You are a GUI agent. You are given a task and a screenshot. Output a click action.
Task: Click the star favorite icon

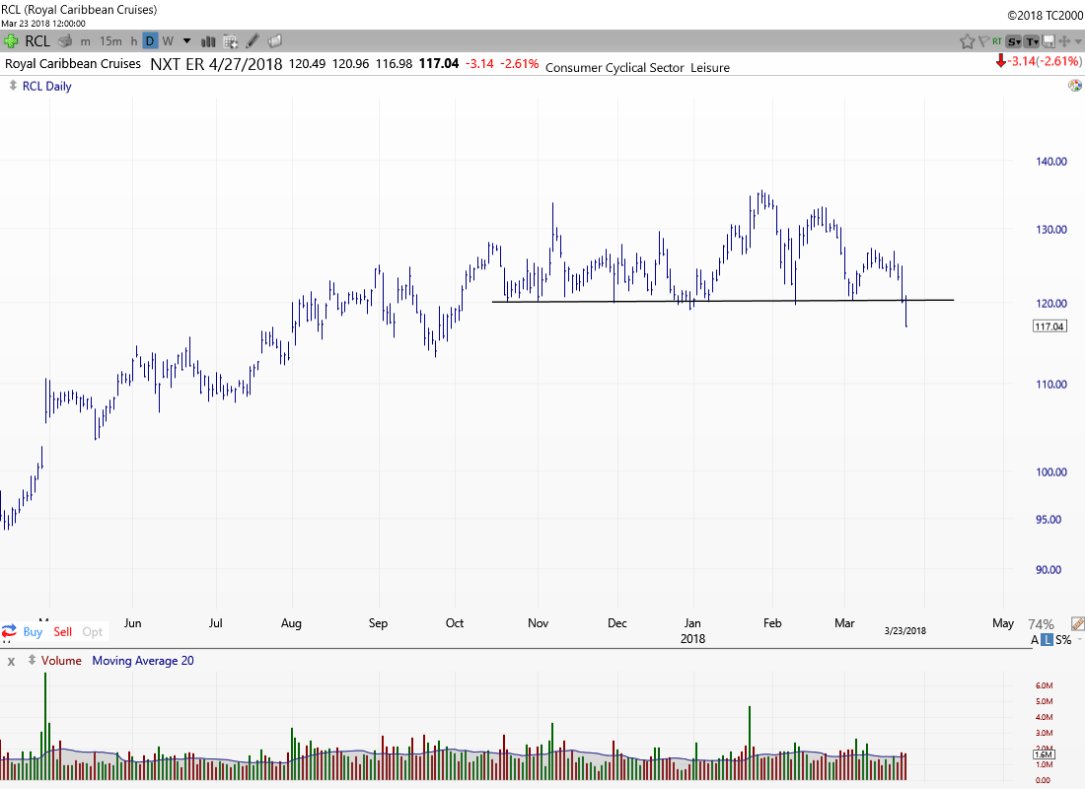click(967, 41)
